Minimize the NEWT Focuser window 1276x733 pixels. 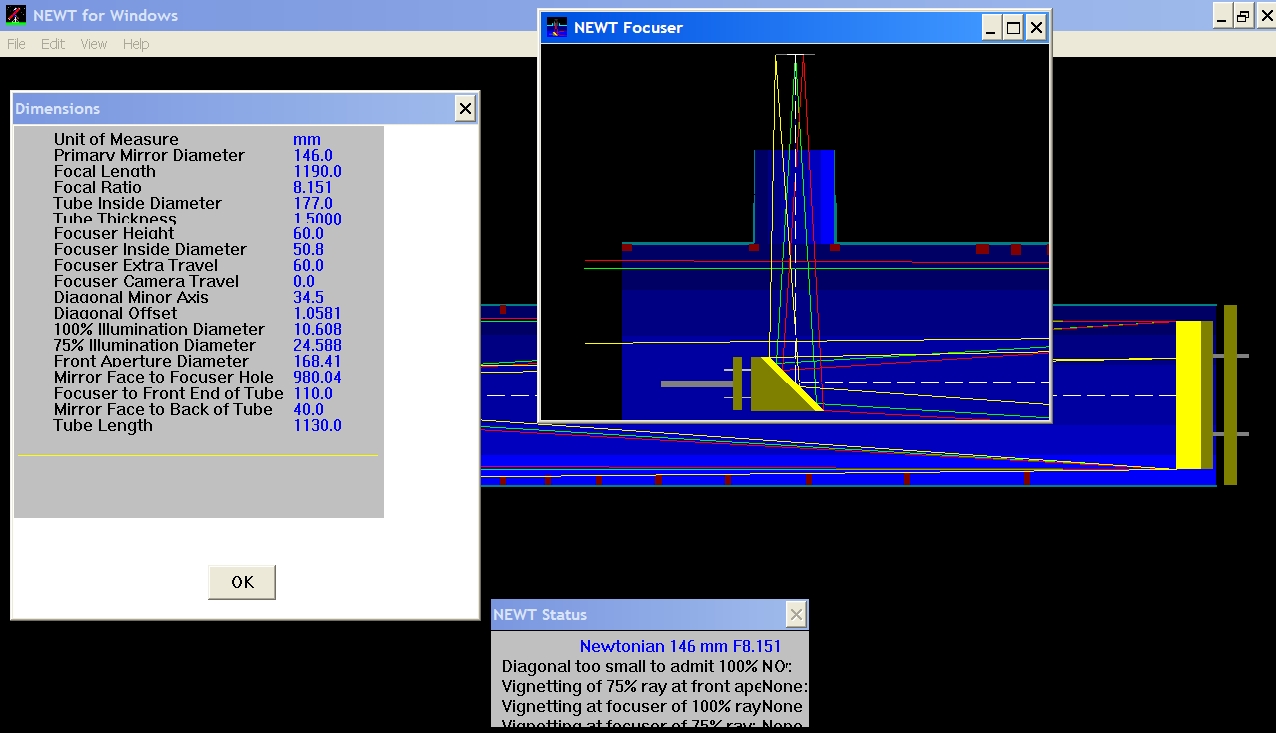tap(990, 28)
